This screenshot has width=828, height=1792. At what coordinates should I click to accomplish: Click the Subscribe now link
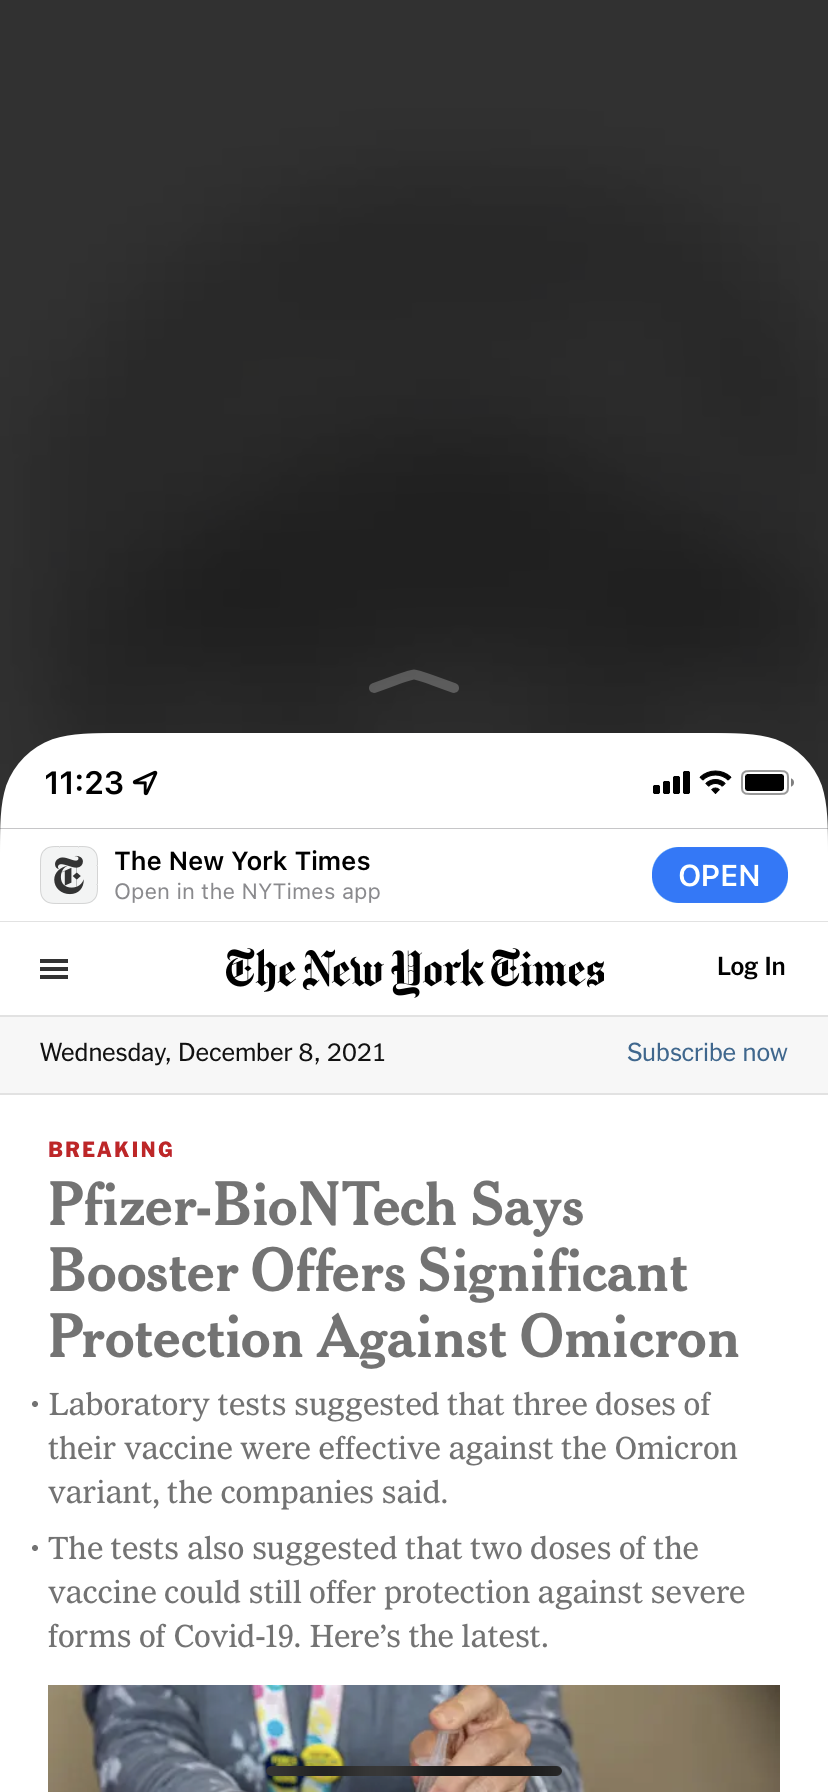(x=707, y=1053)
